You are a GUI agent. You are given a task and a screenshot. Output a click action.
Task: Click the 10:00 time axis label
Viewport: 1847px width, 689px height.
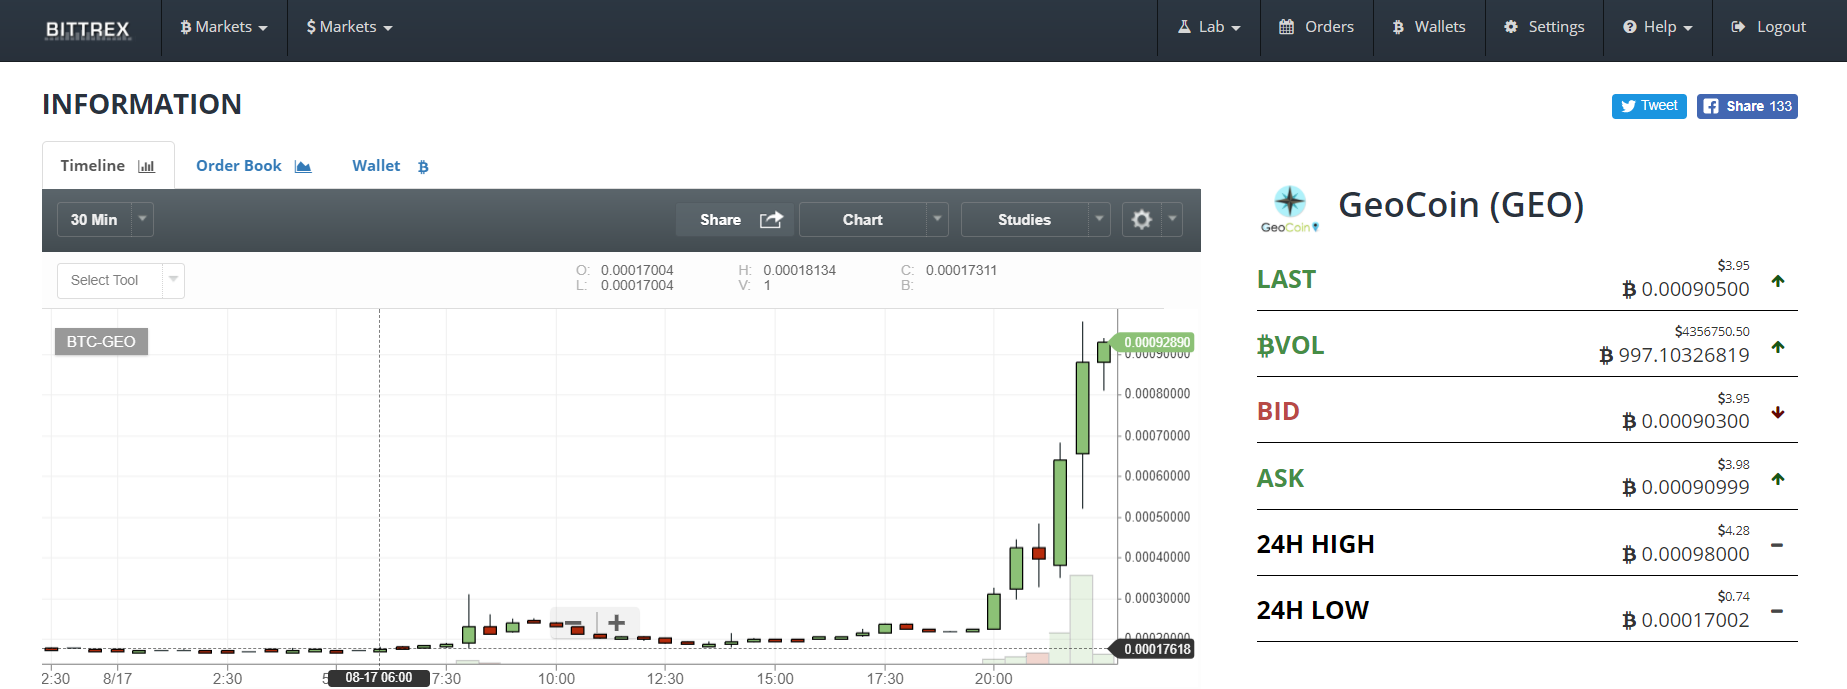coord(556,678)
